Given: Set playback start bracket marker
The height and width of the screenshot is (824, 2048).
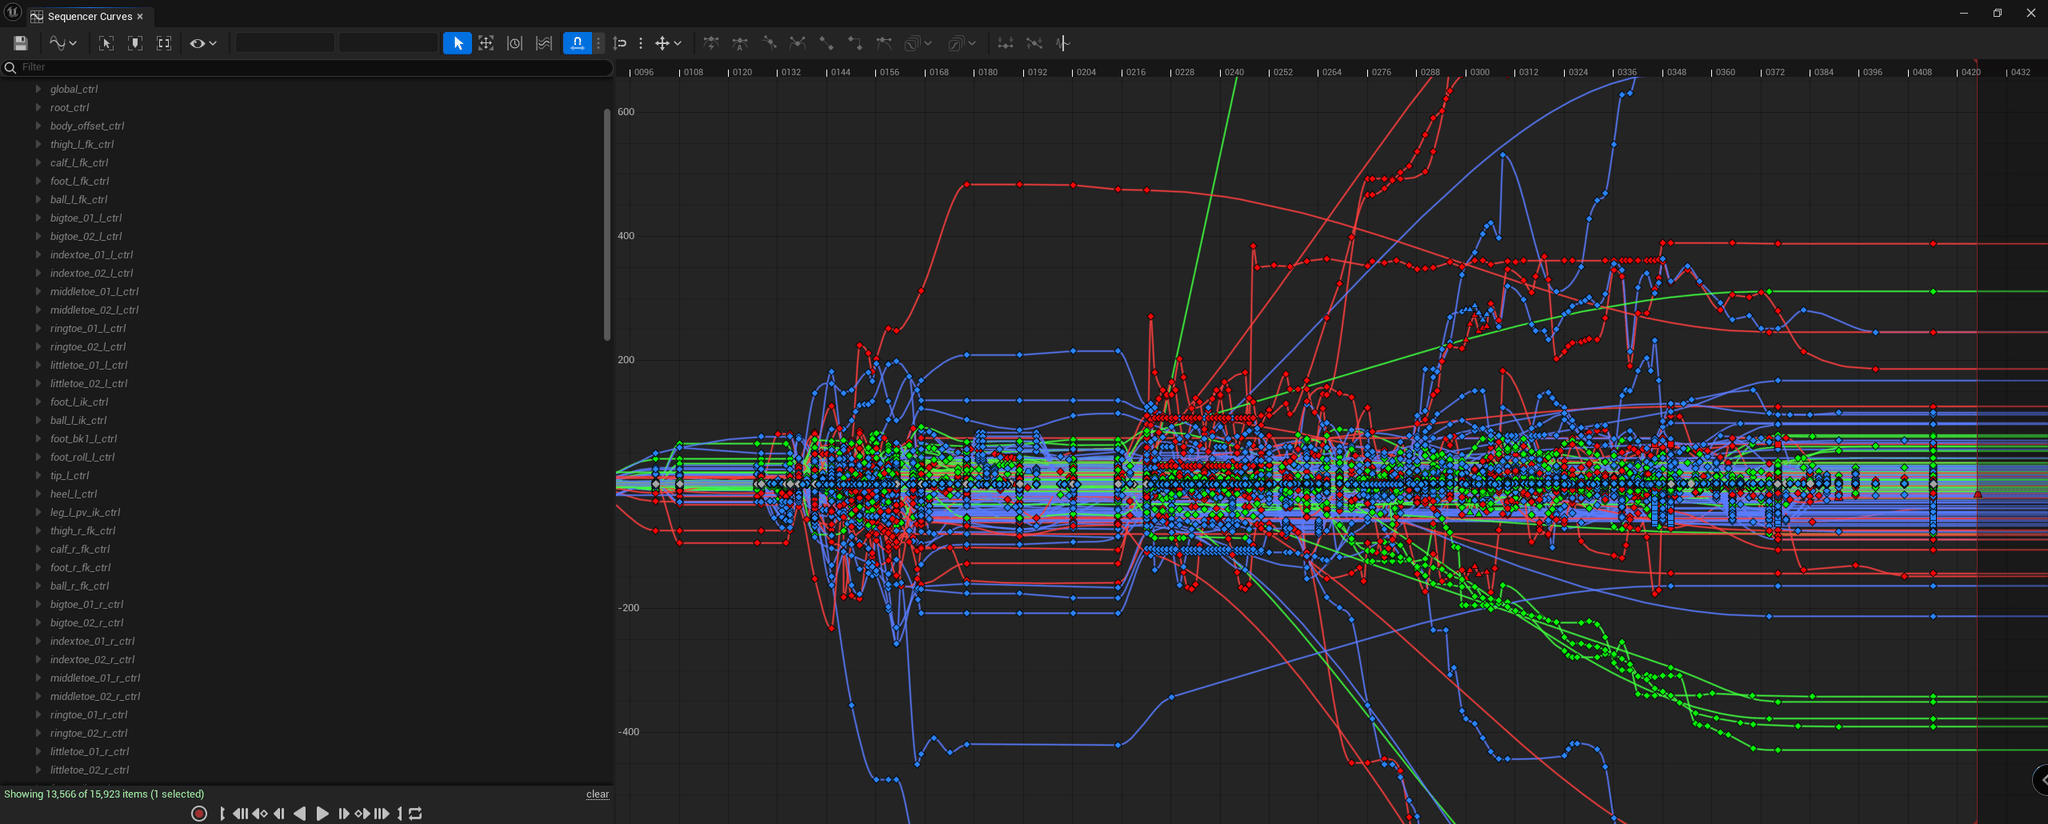Looking at the screenshot, I should pyautogui.click(x=222, y=813).
